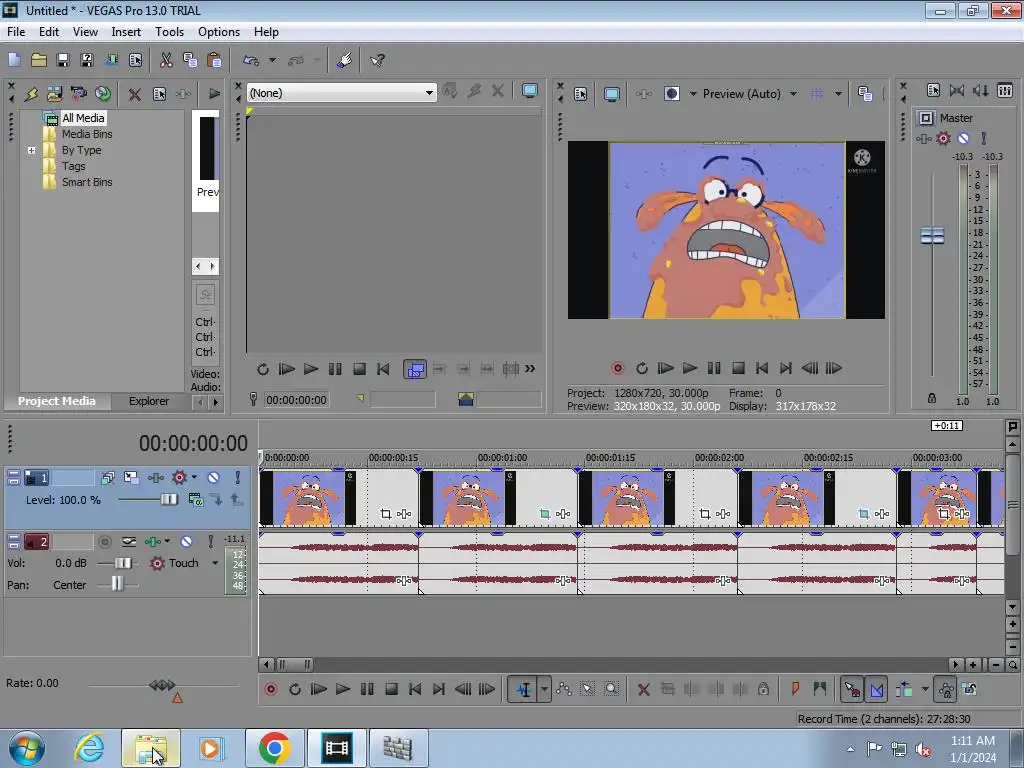1024x768 pixels.
Task: Click Pause in the trimmer transport
Action: 335,369
